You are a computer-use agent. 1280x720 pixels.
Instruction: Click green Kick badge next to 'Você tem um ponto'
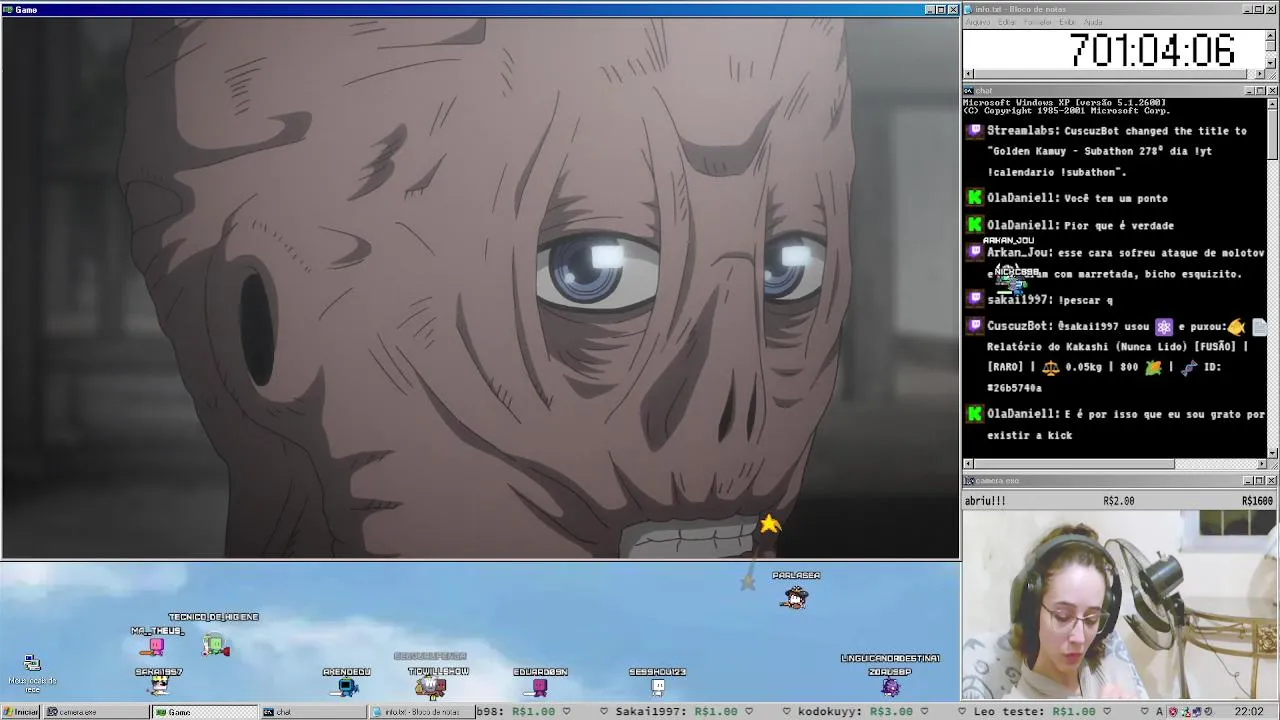click(x=976, y=198)
